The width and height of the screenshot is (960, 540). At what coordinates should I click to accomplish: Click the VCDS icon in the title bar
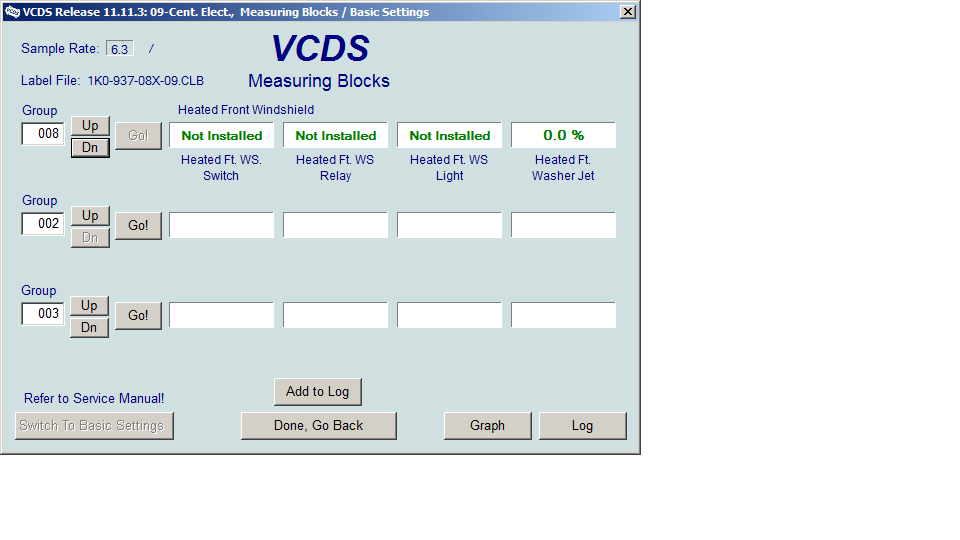[12, 12]
